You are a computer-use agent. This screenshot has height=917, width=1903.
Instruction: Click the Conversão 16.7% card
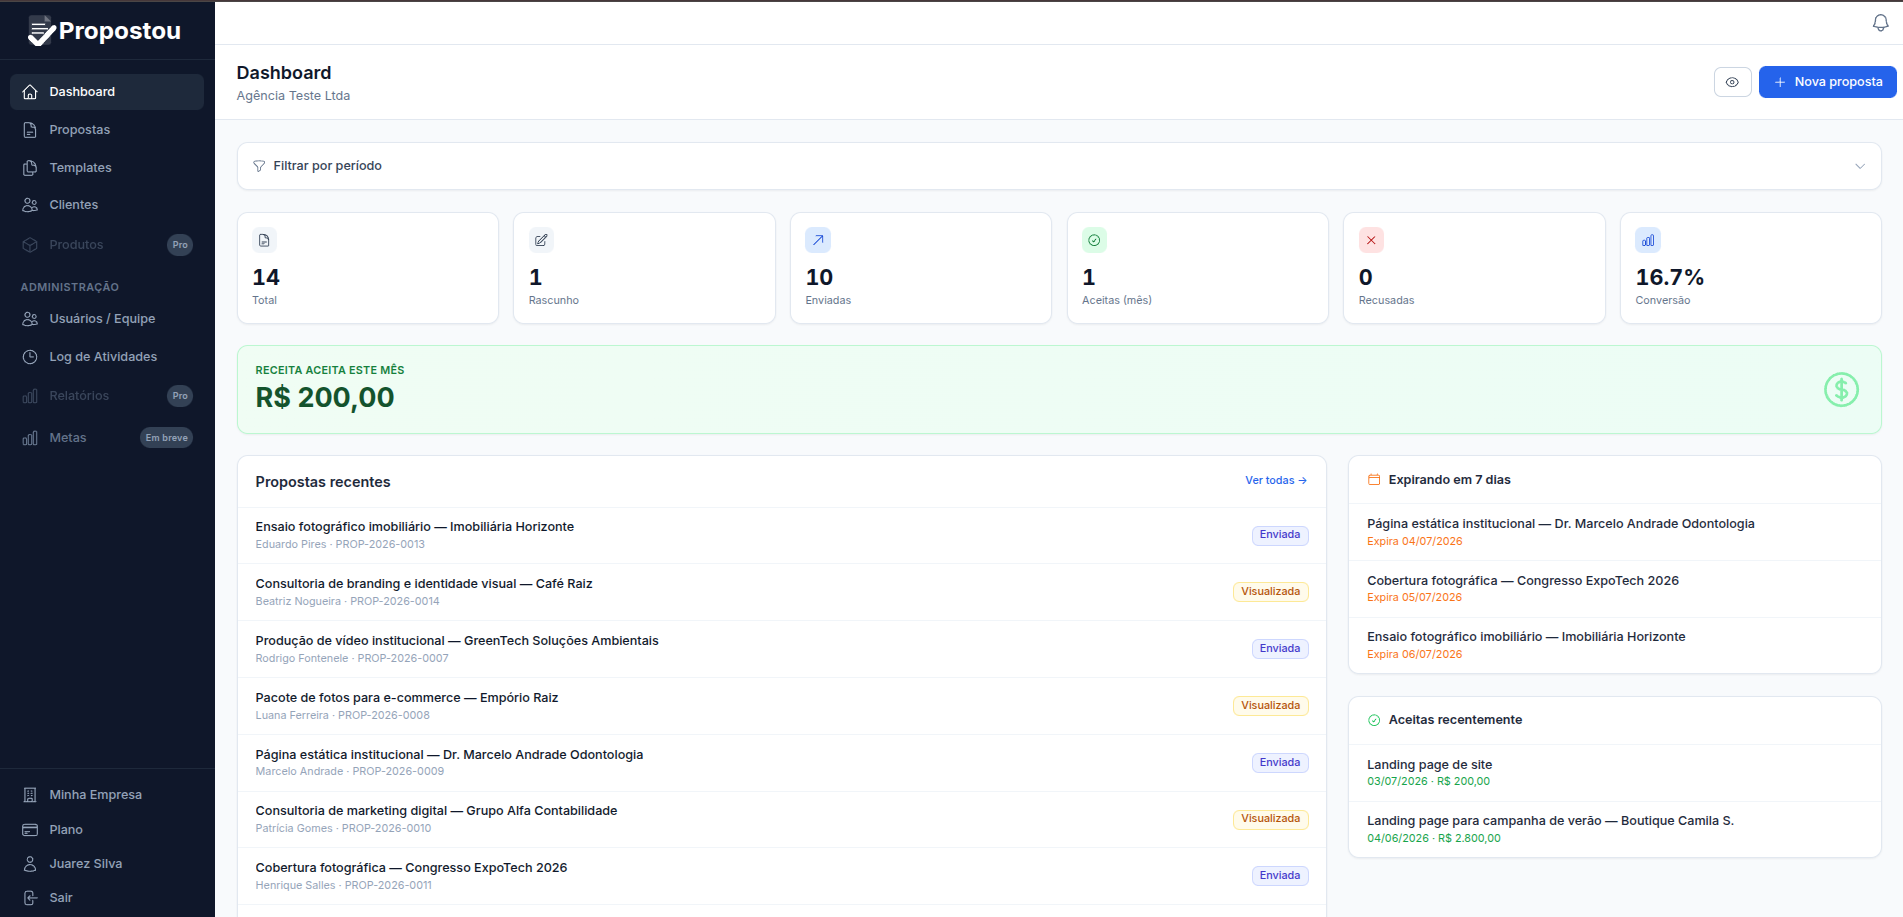point(1750,268)
